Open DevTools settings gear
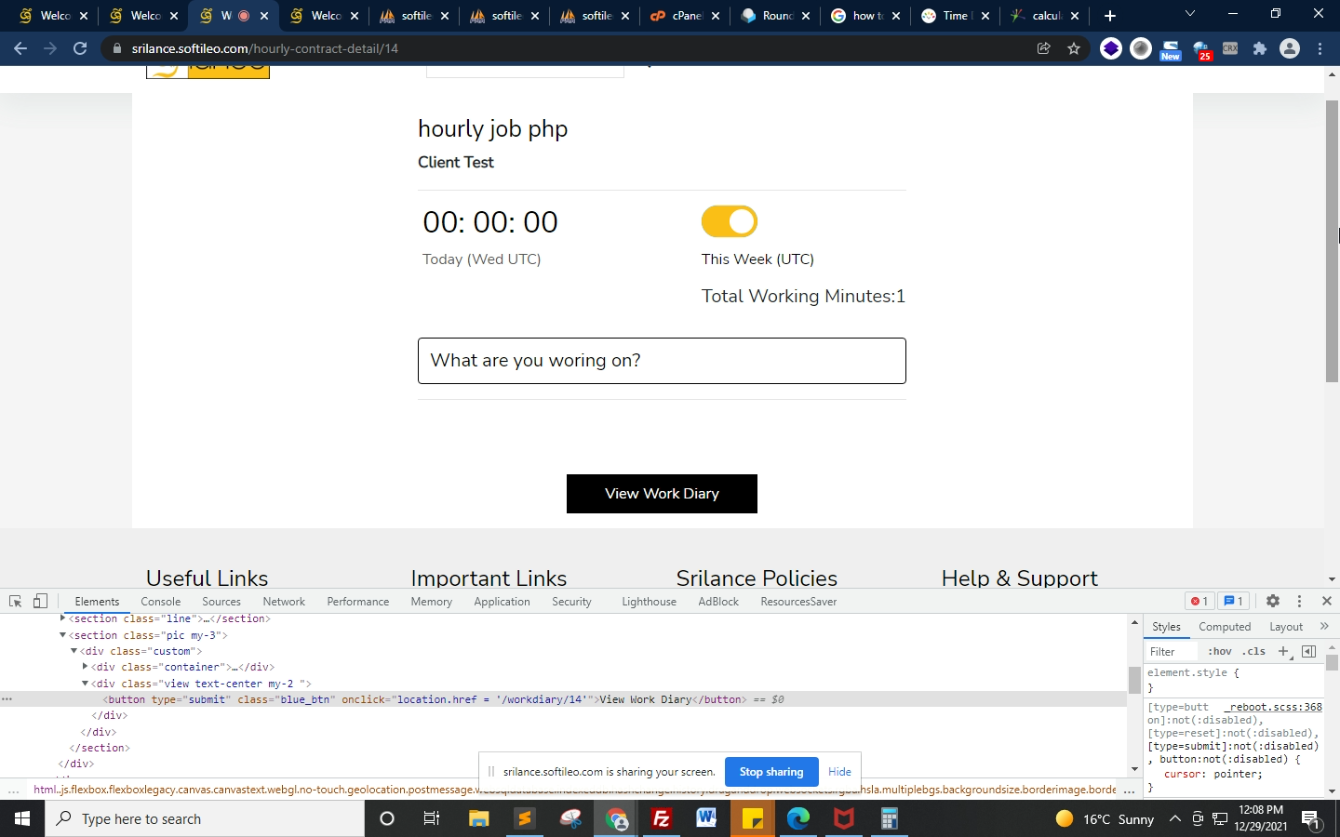Screen dimensions: 1340x837 1272,601
